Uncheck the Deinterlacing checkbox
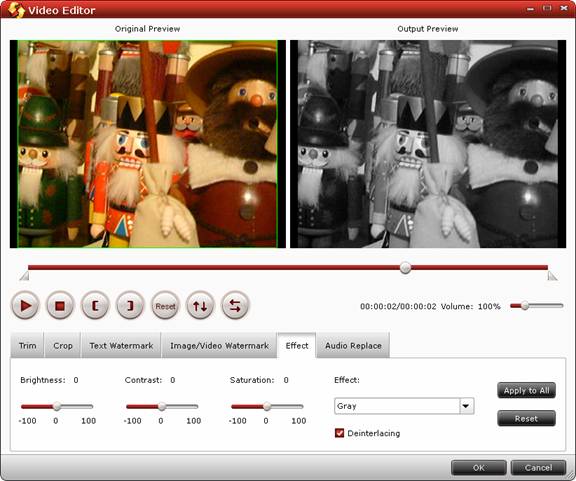Viewport: 576px width, 481px height. pos(339,433)
